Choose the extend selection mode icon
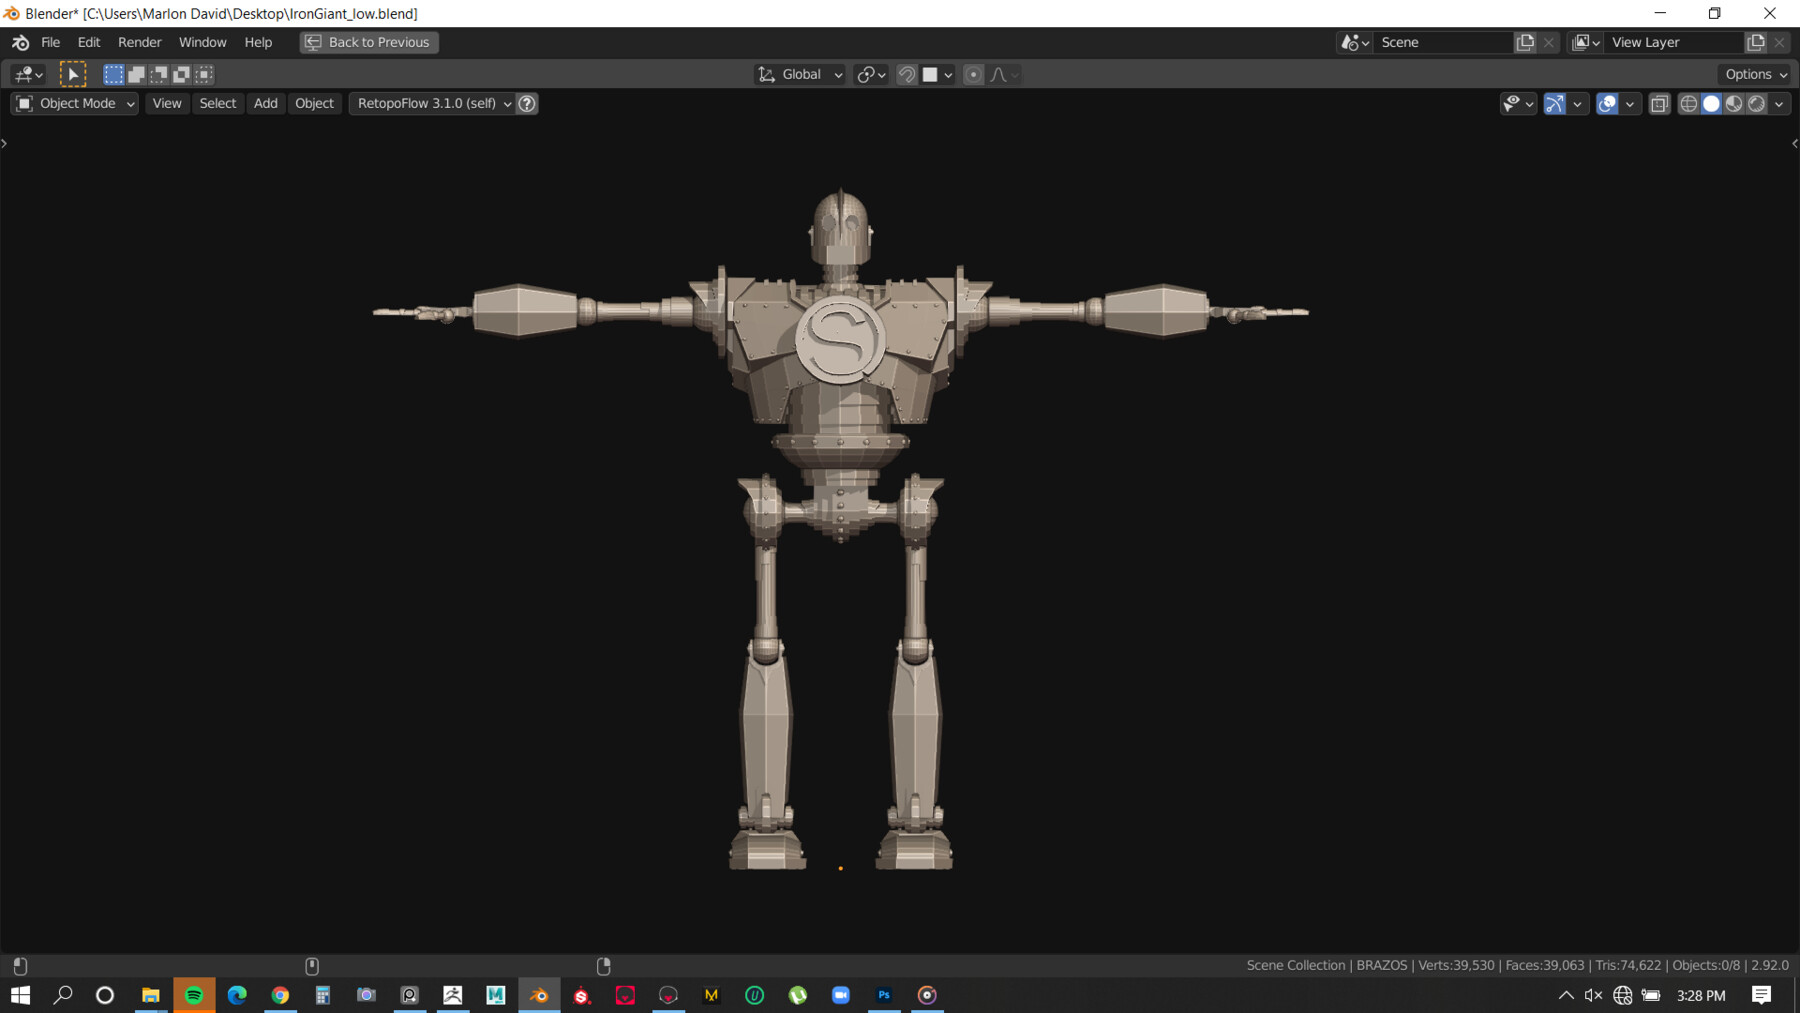This screenshot has width=1800, height=1013. [136, 74]
